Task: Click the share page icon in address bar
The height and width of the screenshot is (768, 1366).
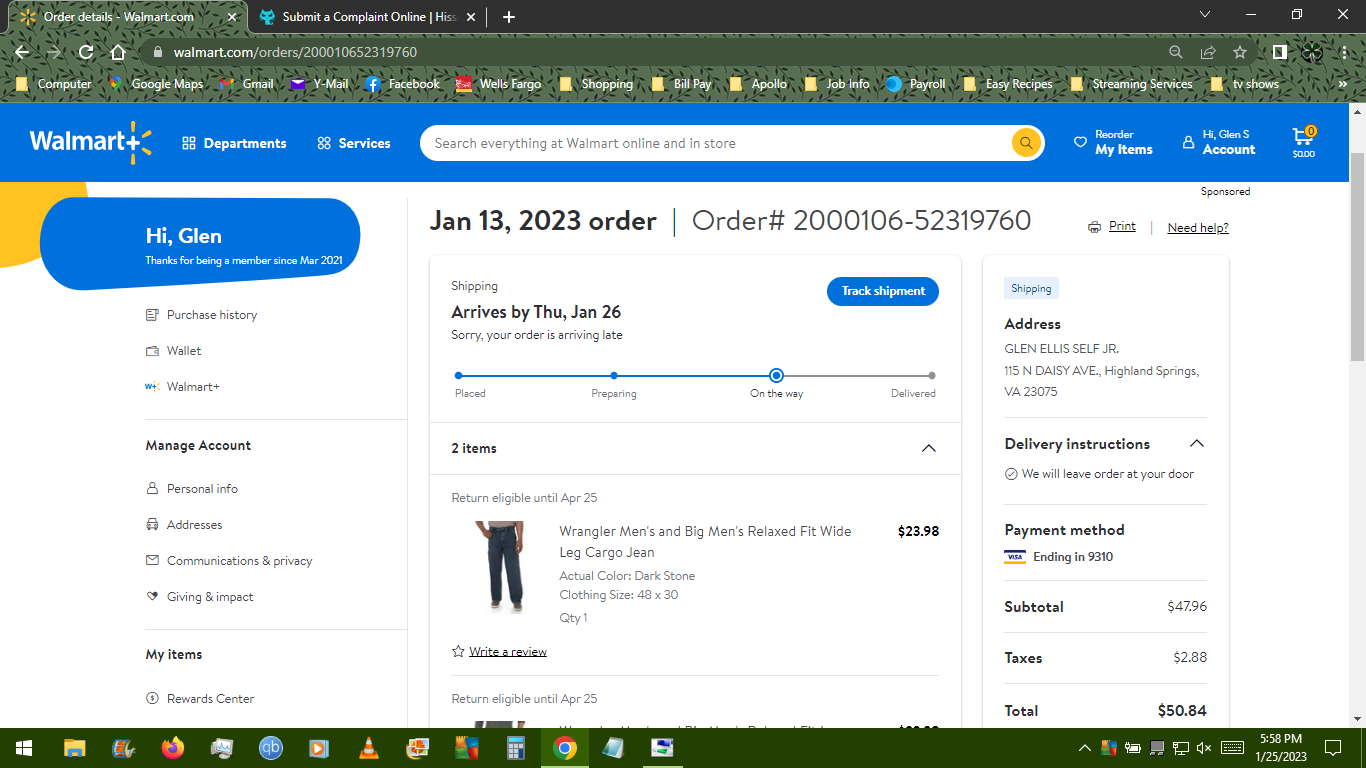Action: (x=1208, y=52)
